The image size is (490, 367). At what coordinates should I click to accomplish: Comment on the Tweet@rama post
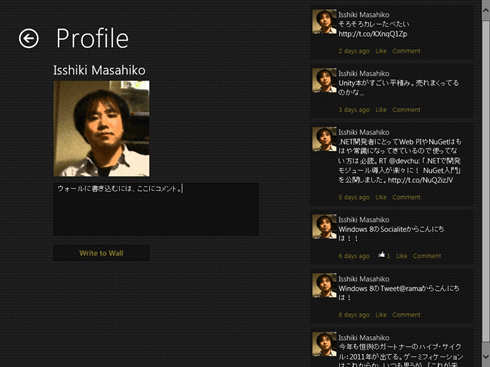(x=406, y=315)
